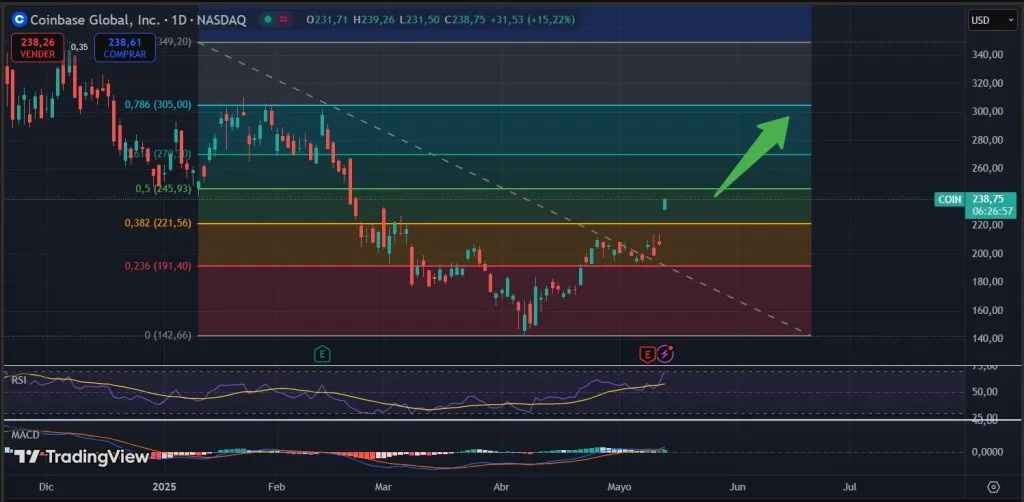The width and height of the screenshot is (1024, 502).
Task: Click the 0,0000 MACD axis label
Action: (x=987, y=452)
